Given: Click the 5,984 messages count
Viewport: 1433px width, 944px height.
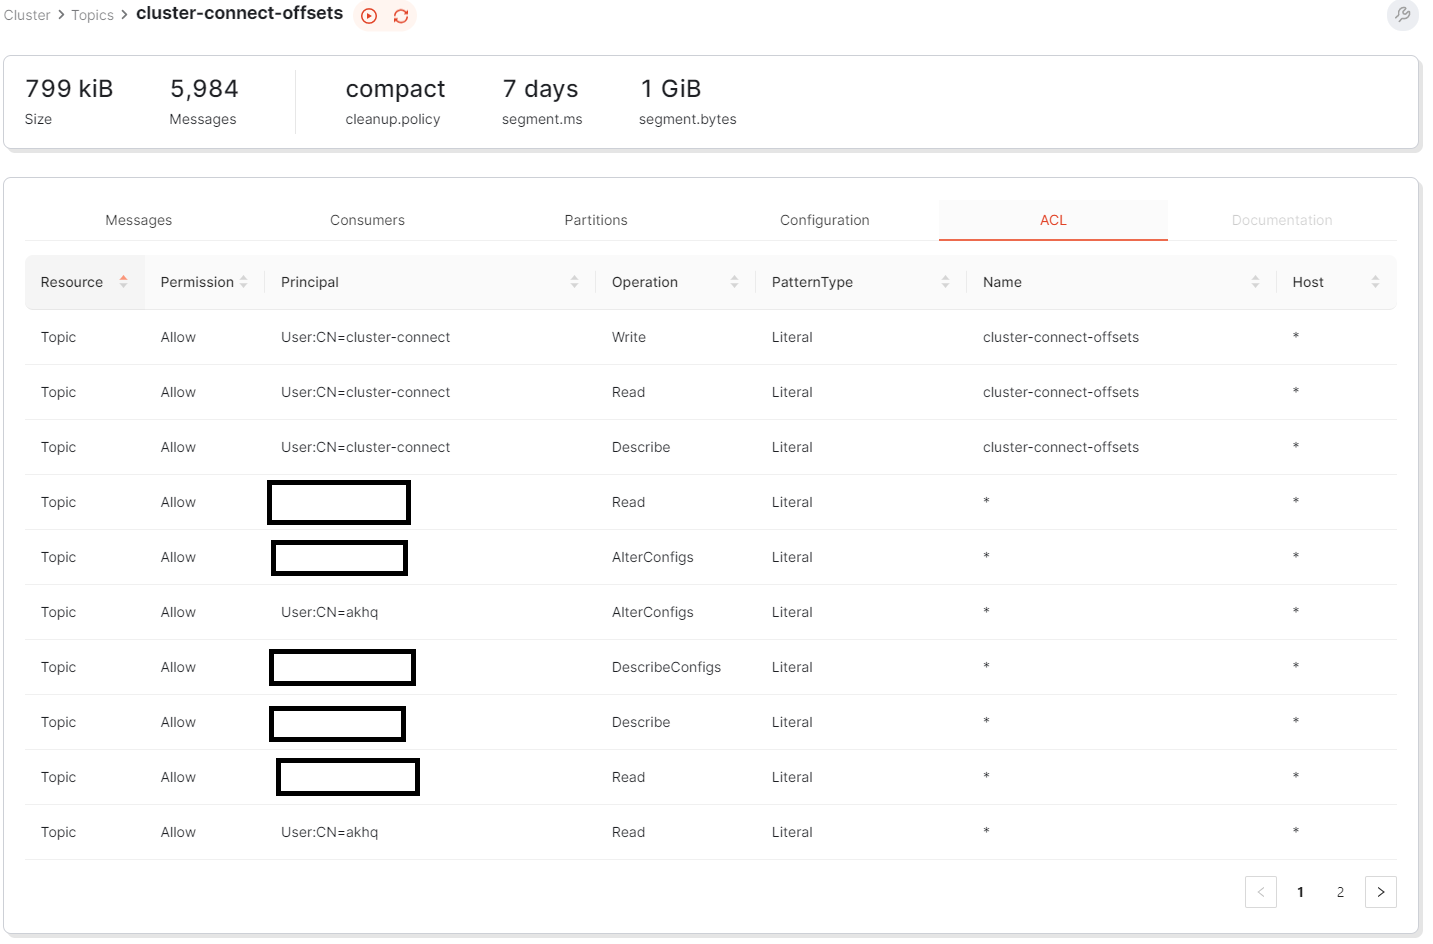Looking at the screenshot, I should point(204,89).
